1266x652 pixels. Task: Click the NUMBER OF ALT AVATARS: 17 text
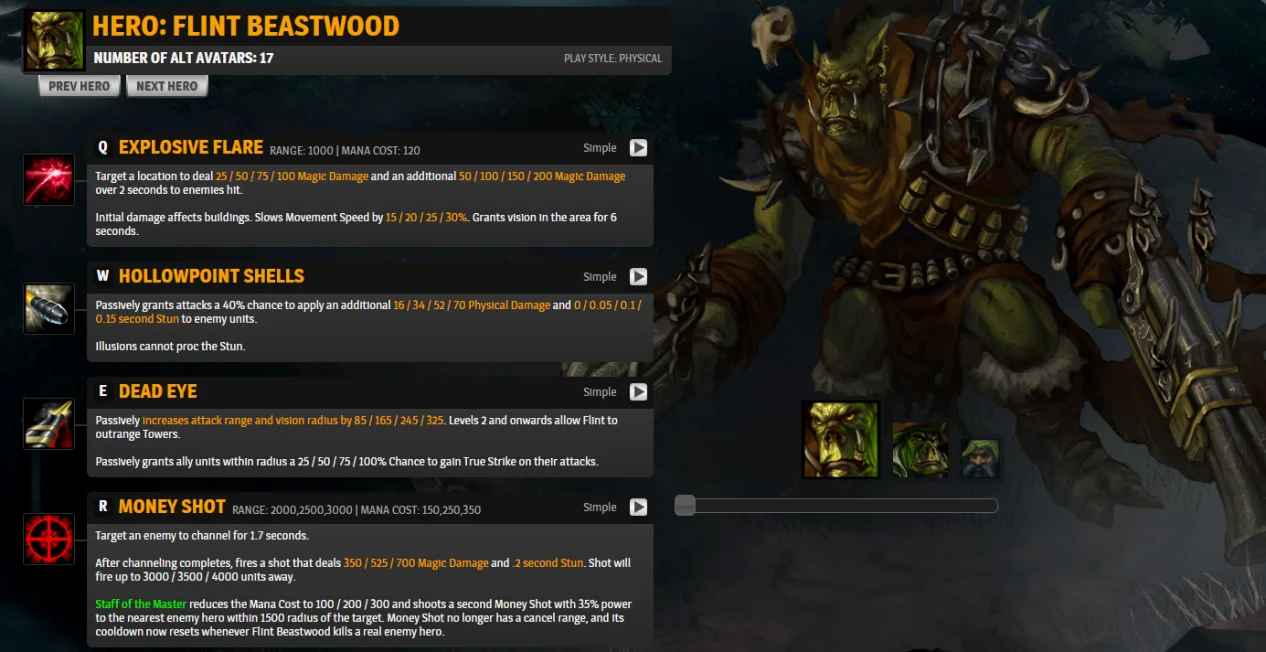[x=183, y=58]
